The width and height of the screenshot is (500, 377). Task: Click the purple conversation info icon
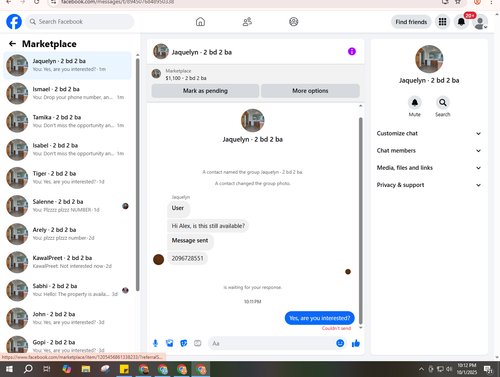pyautogui.click(x=352, y=51)
